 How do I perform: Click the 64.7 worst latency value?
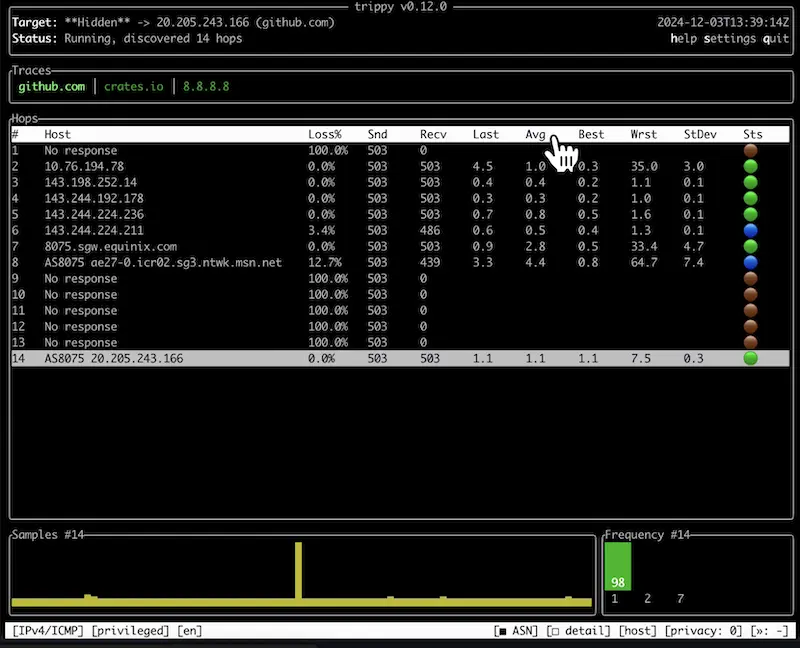[644, 262]
